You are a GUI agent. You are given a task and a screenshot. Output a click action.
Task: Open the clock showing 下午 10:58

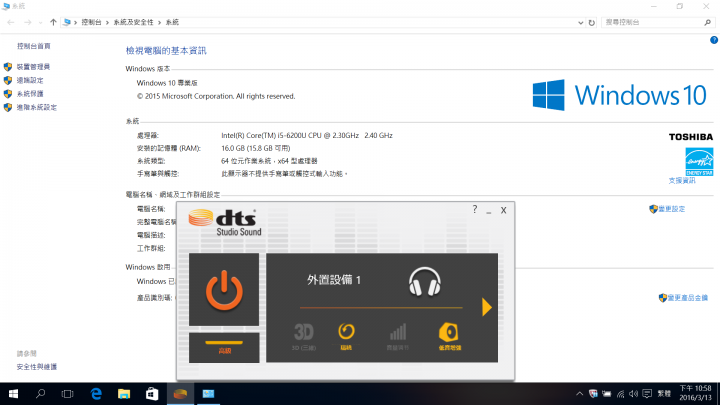[x=695, y=393]
